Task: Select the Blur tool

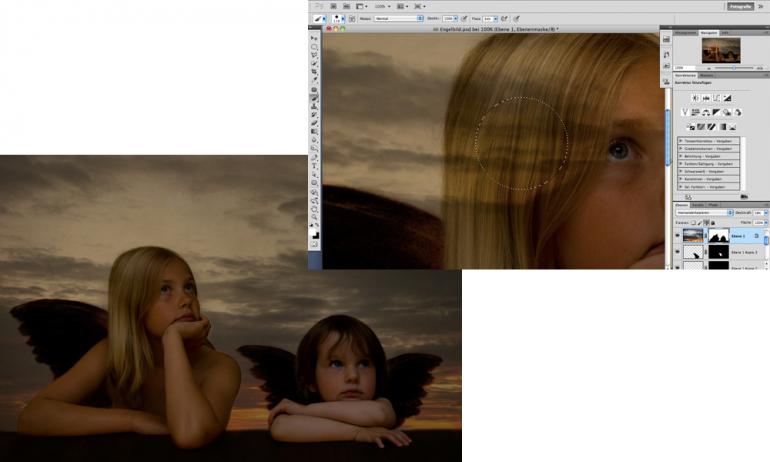Action: click(314, 140)
